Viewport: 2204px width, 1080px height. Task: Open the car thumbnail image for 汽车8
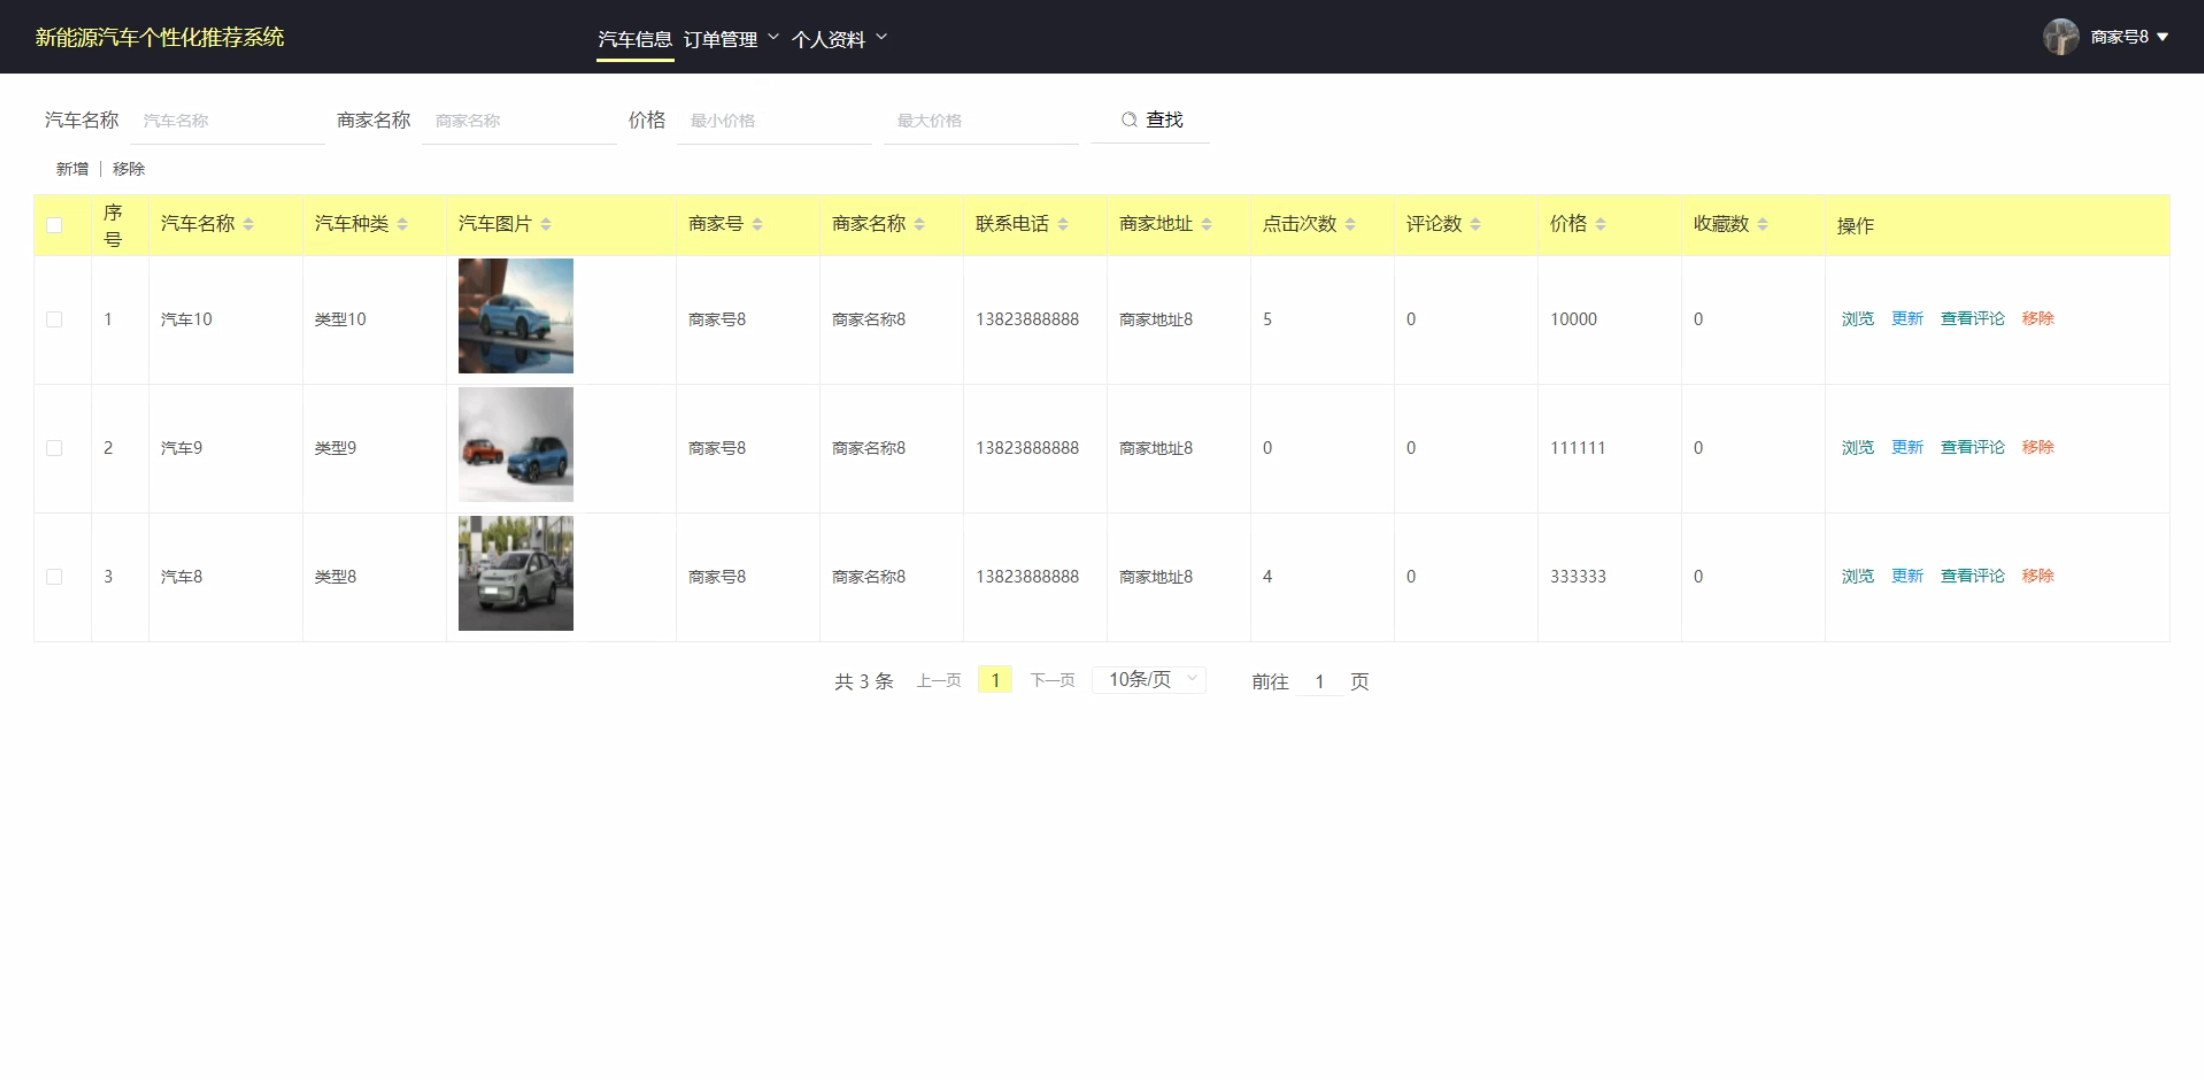[x=516, y=573]
